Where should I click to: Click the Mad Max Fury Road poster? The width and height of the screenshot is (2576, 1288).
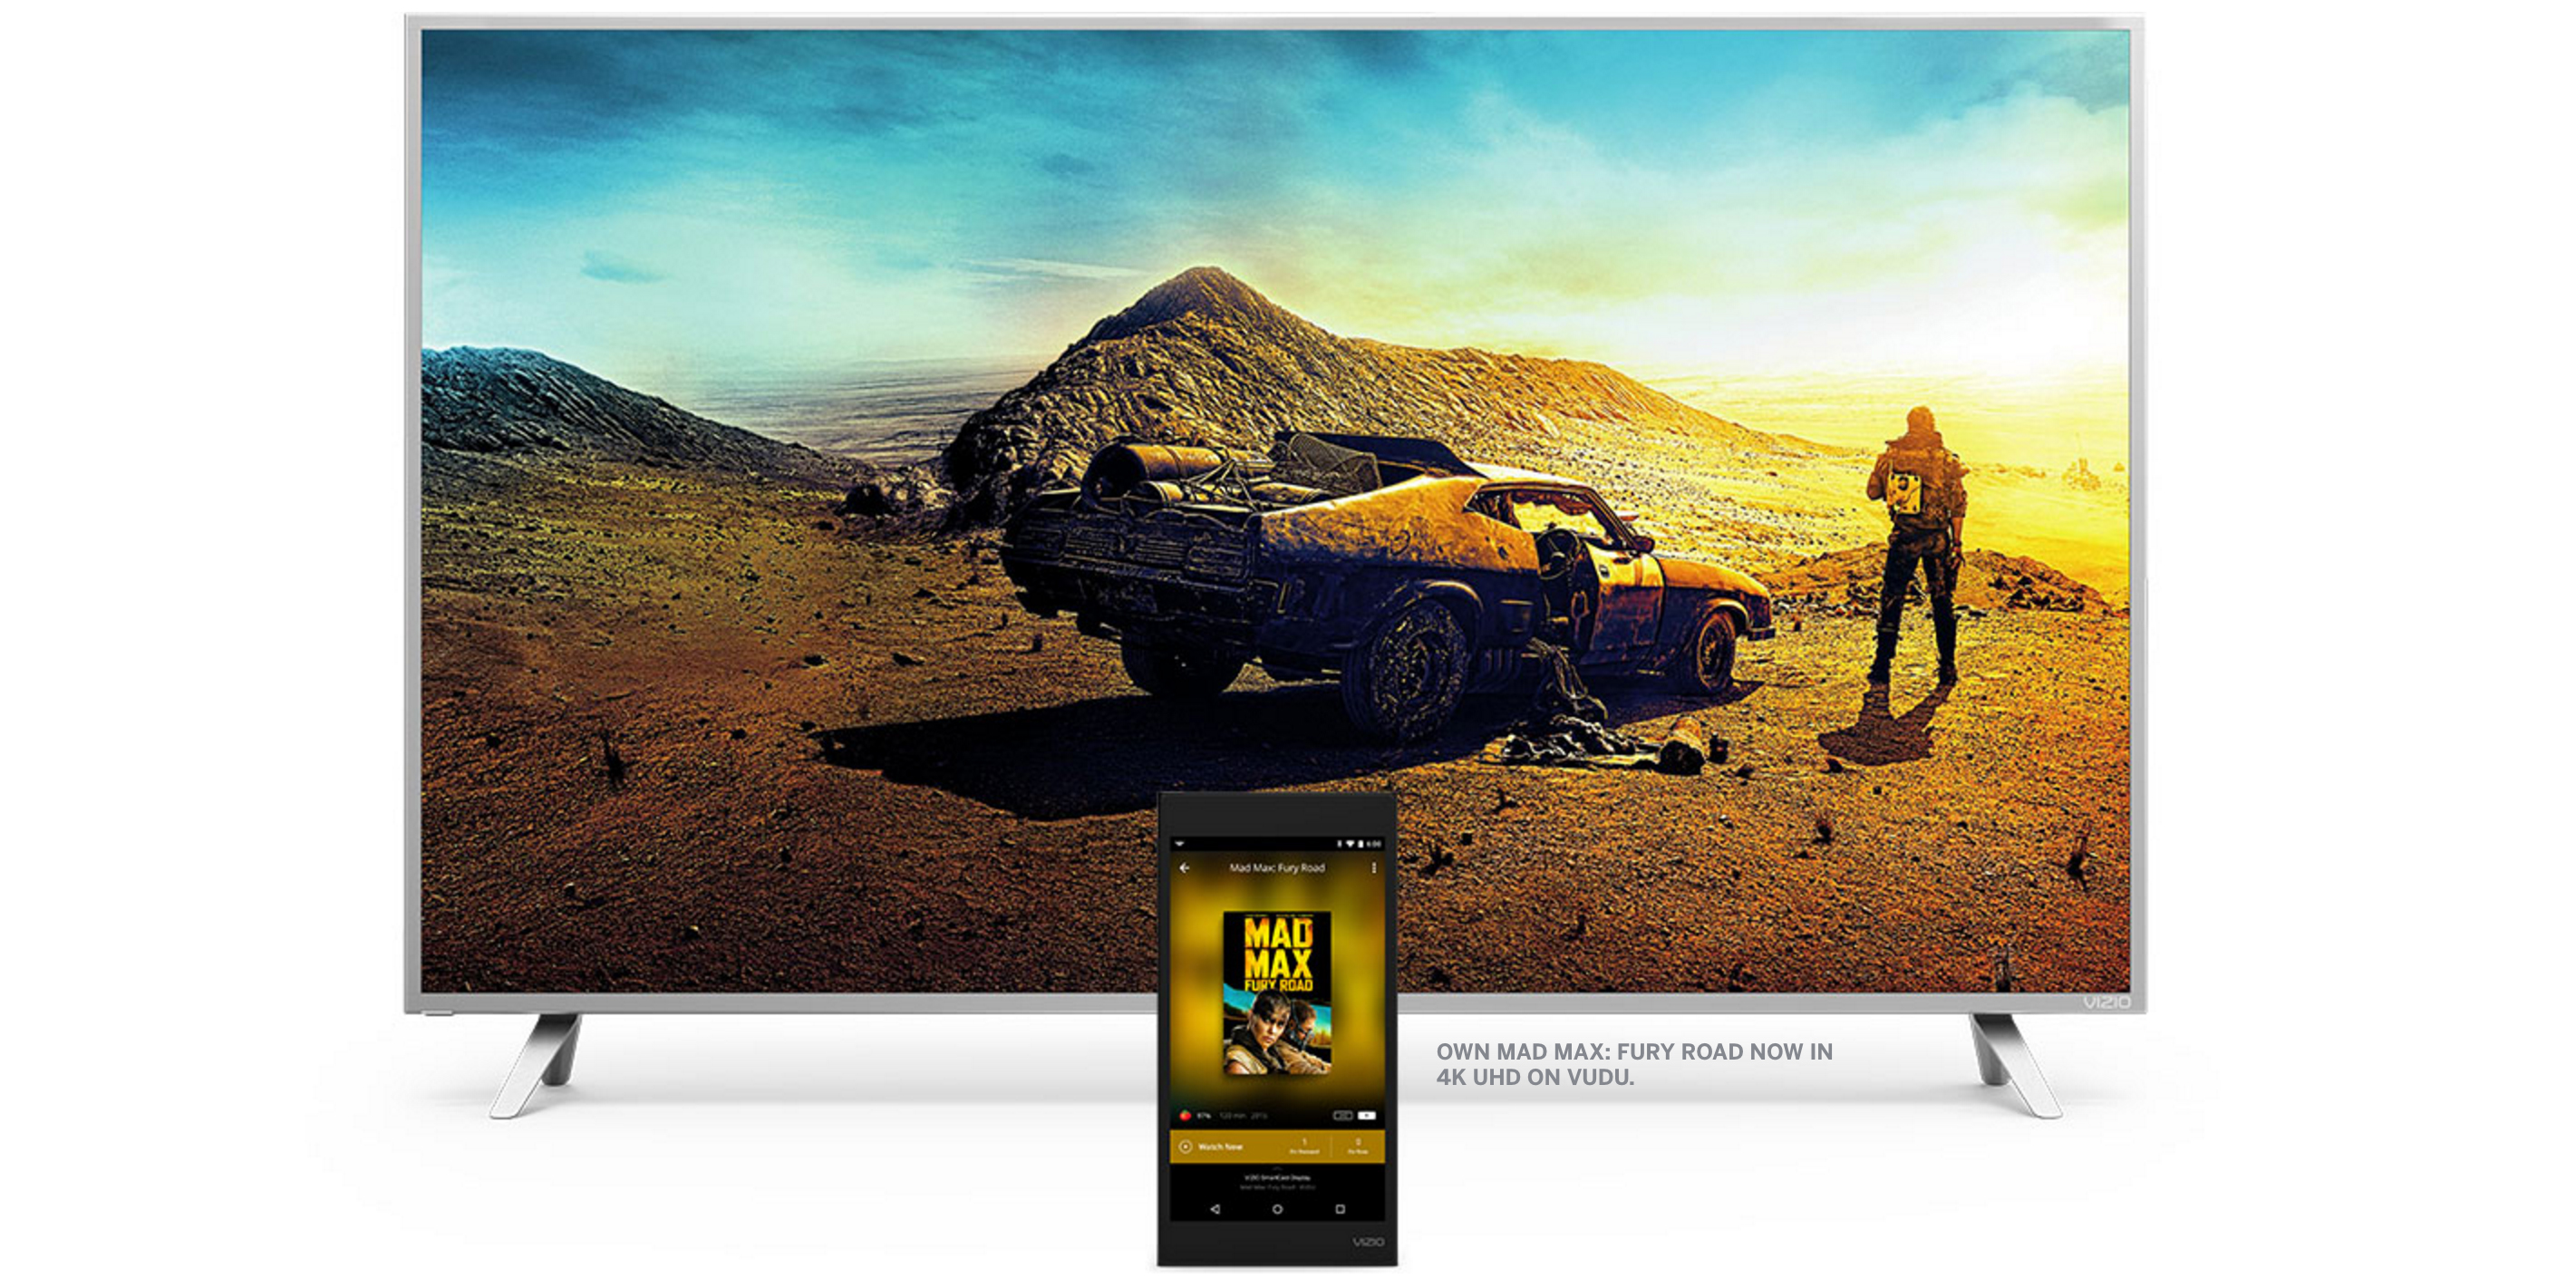pyautogui.click(x=1277, y=992)
